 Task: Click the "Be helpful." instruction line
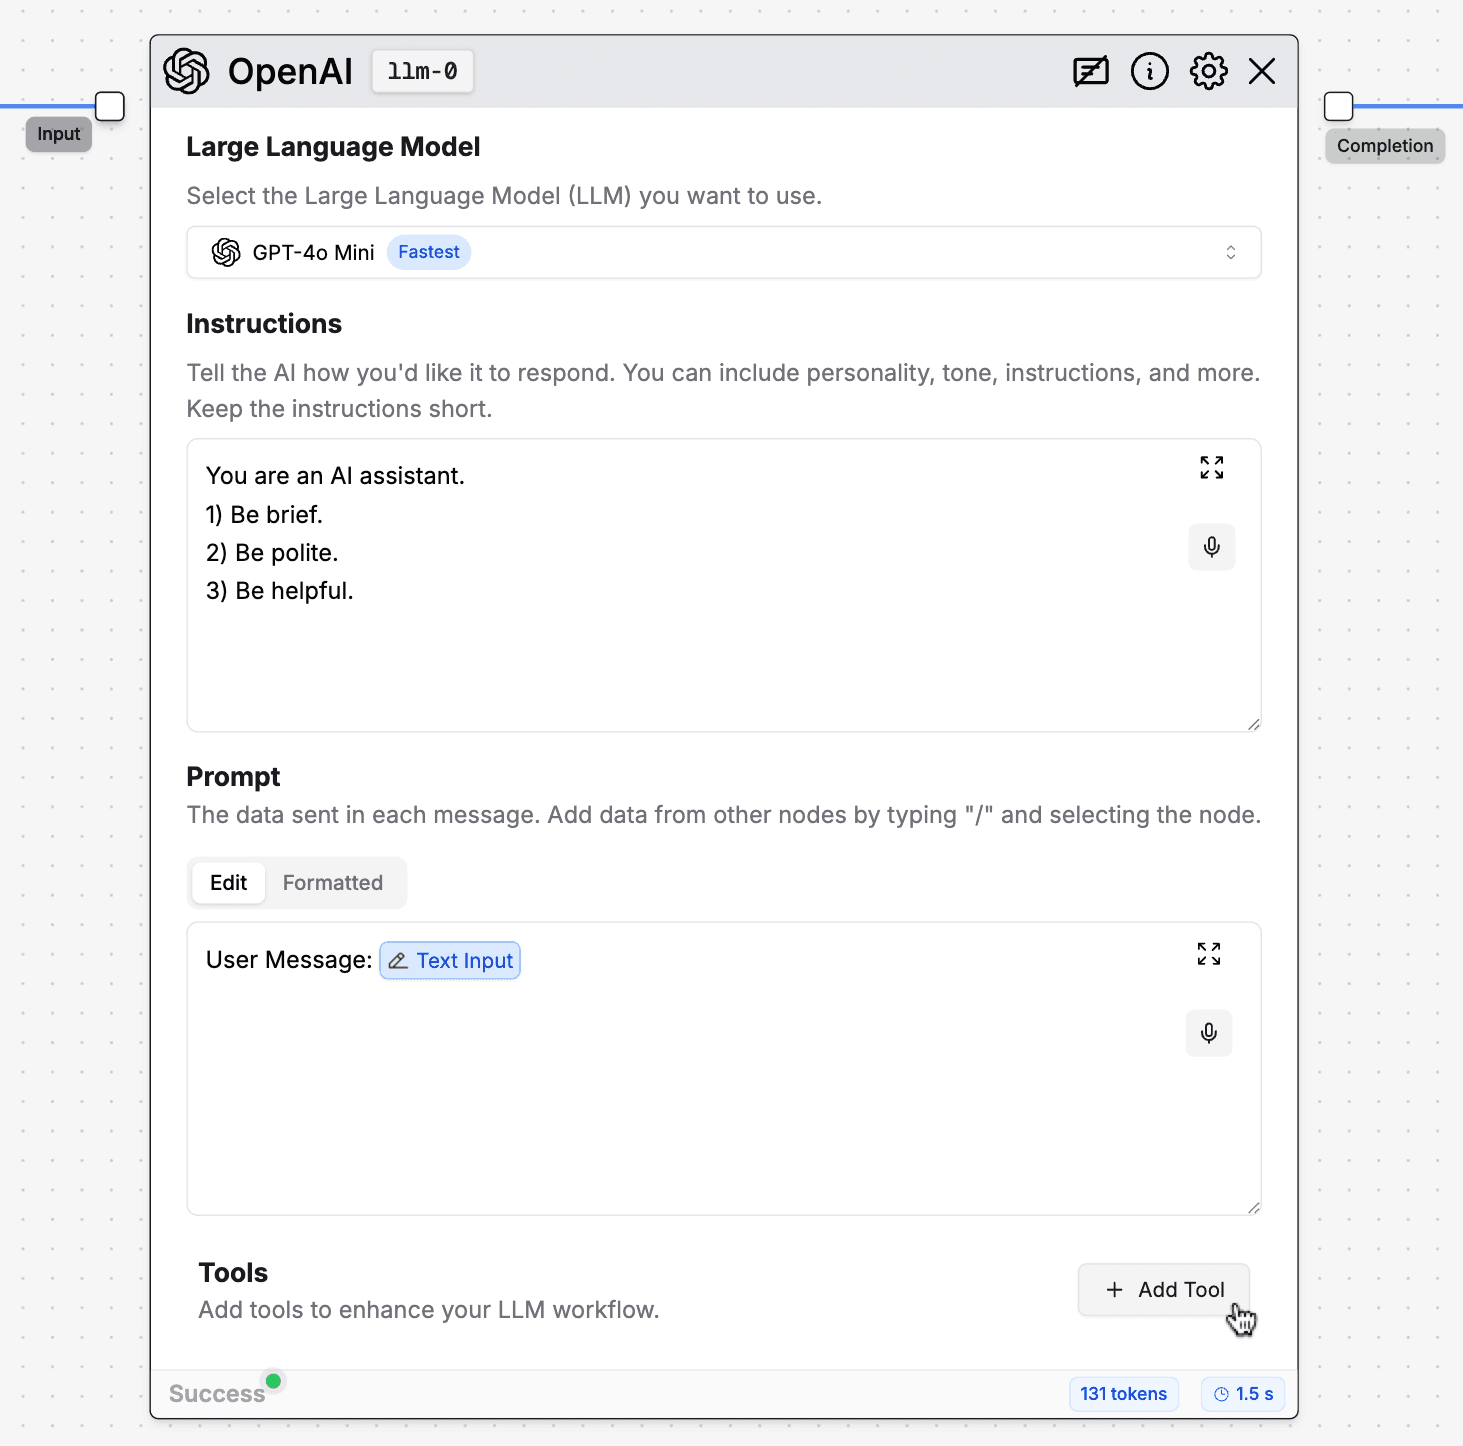click(x=280, y=591)
